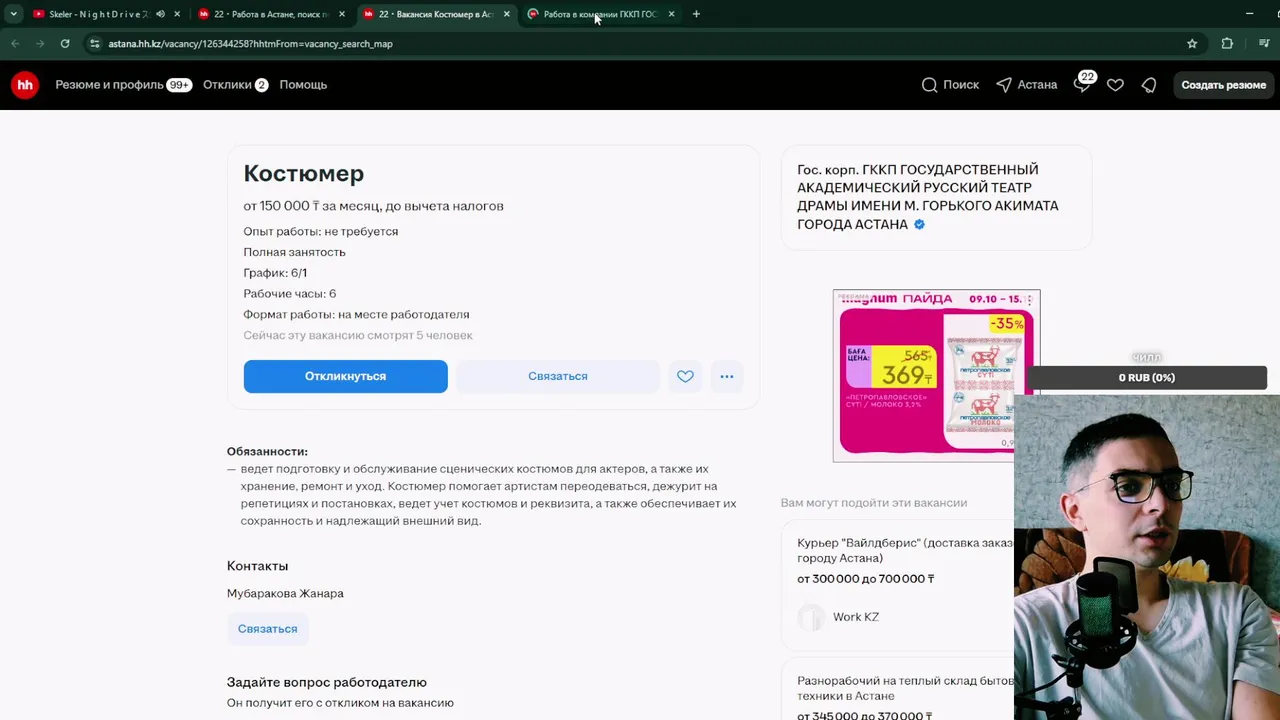The image size is (1280, 720).
Task: Close the Работа в Астане tab
Action: [x=341, y=14]
